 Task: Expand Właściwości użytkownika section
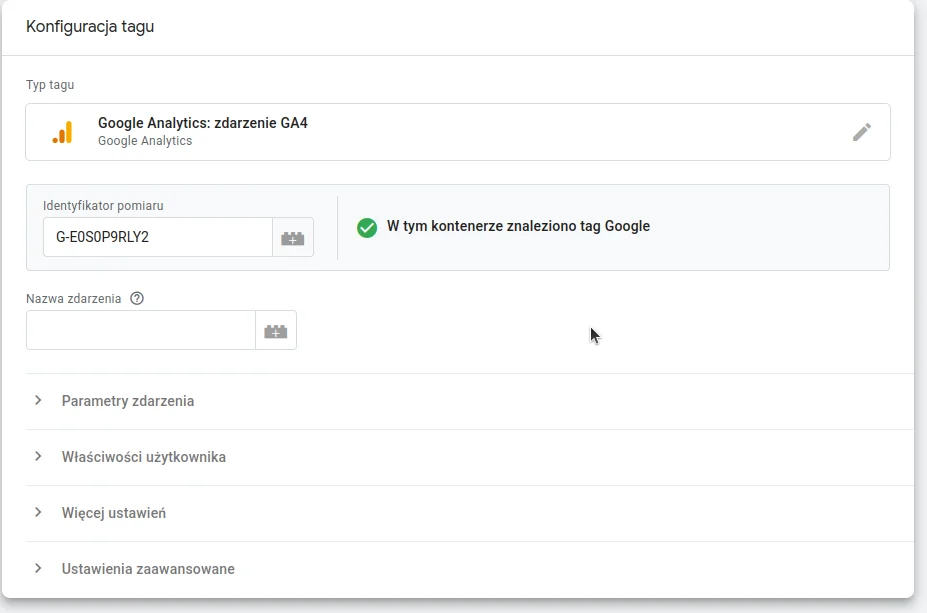469,457
